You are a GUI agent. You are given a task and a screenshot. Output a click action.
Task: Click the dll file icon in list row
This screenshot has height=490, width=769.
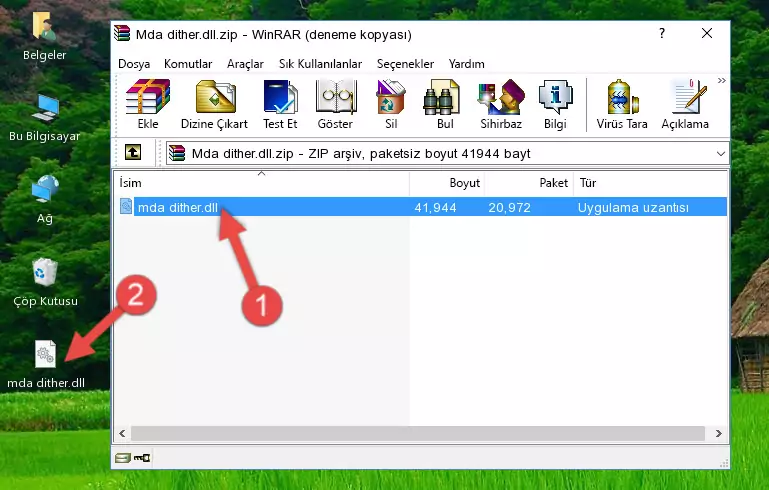(x=126, y=206)
